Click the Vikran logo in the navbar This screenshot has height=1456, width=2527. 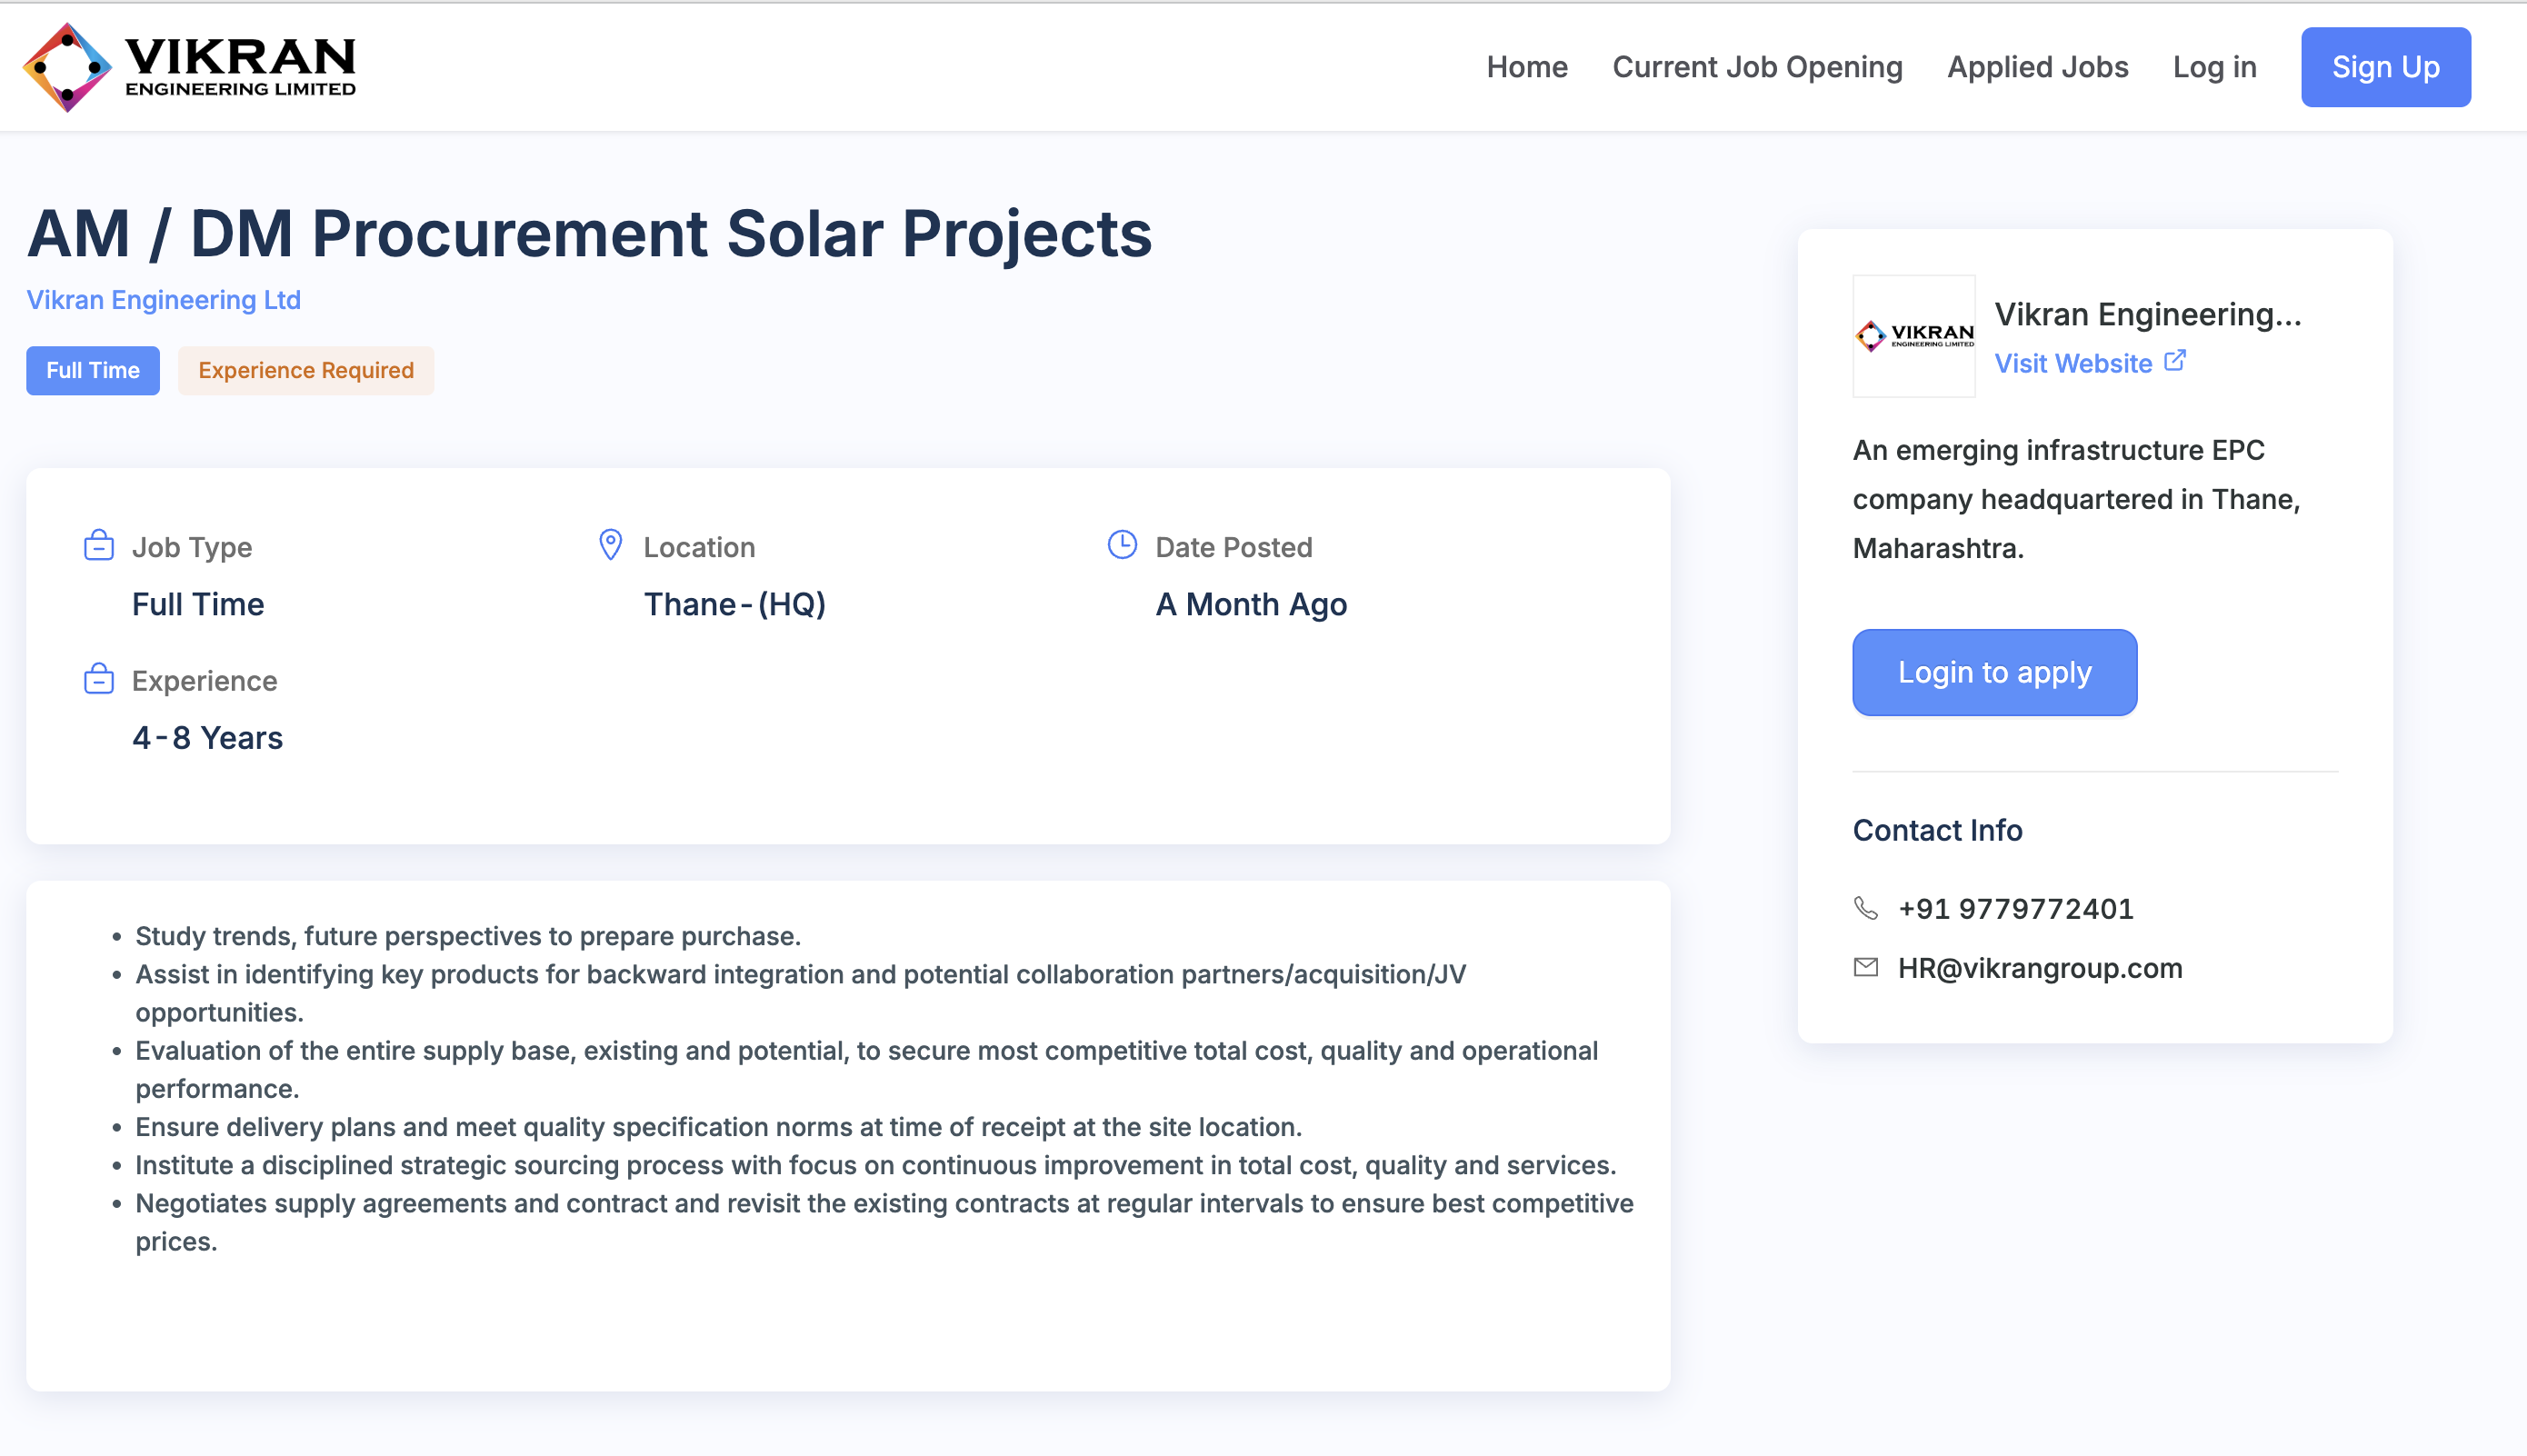tap(193, 66)
